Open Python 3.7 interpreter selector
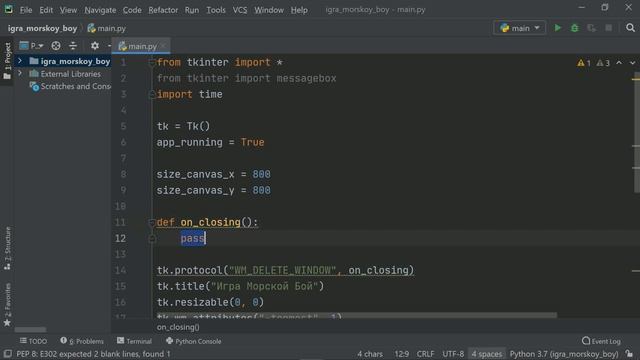This screenshot has width=640, height=360. [x=564, y=354]
